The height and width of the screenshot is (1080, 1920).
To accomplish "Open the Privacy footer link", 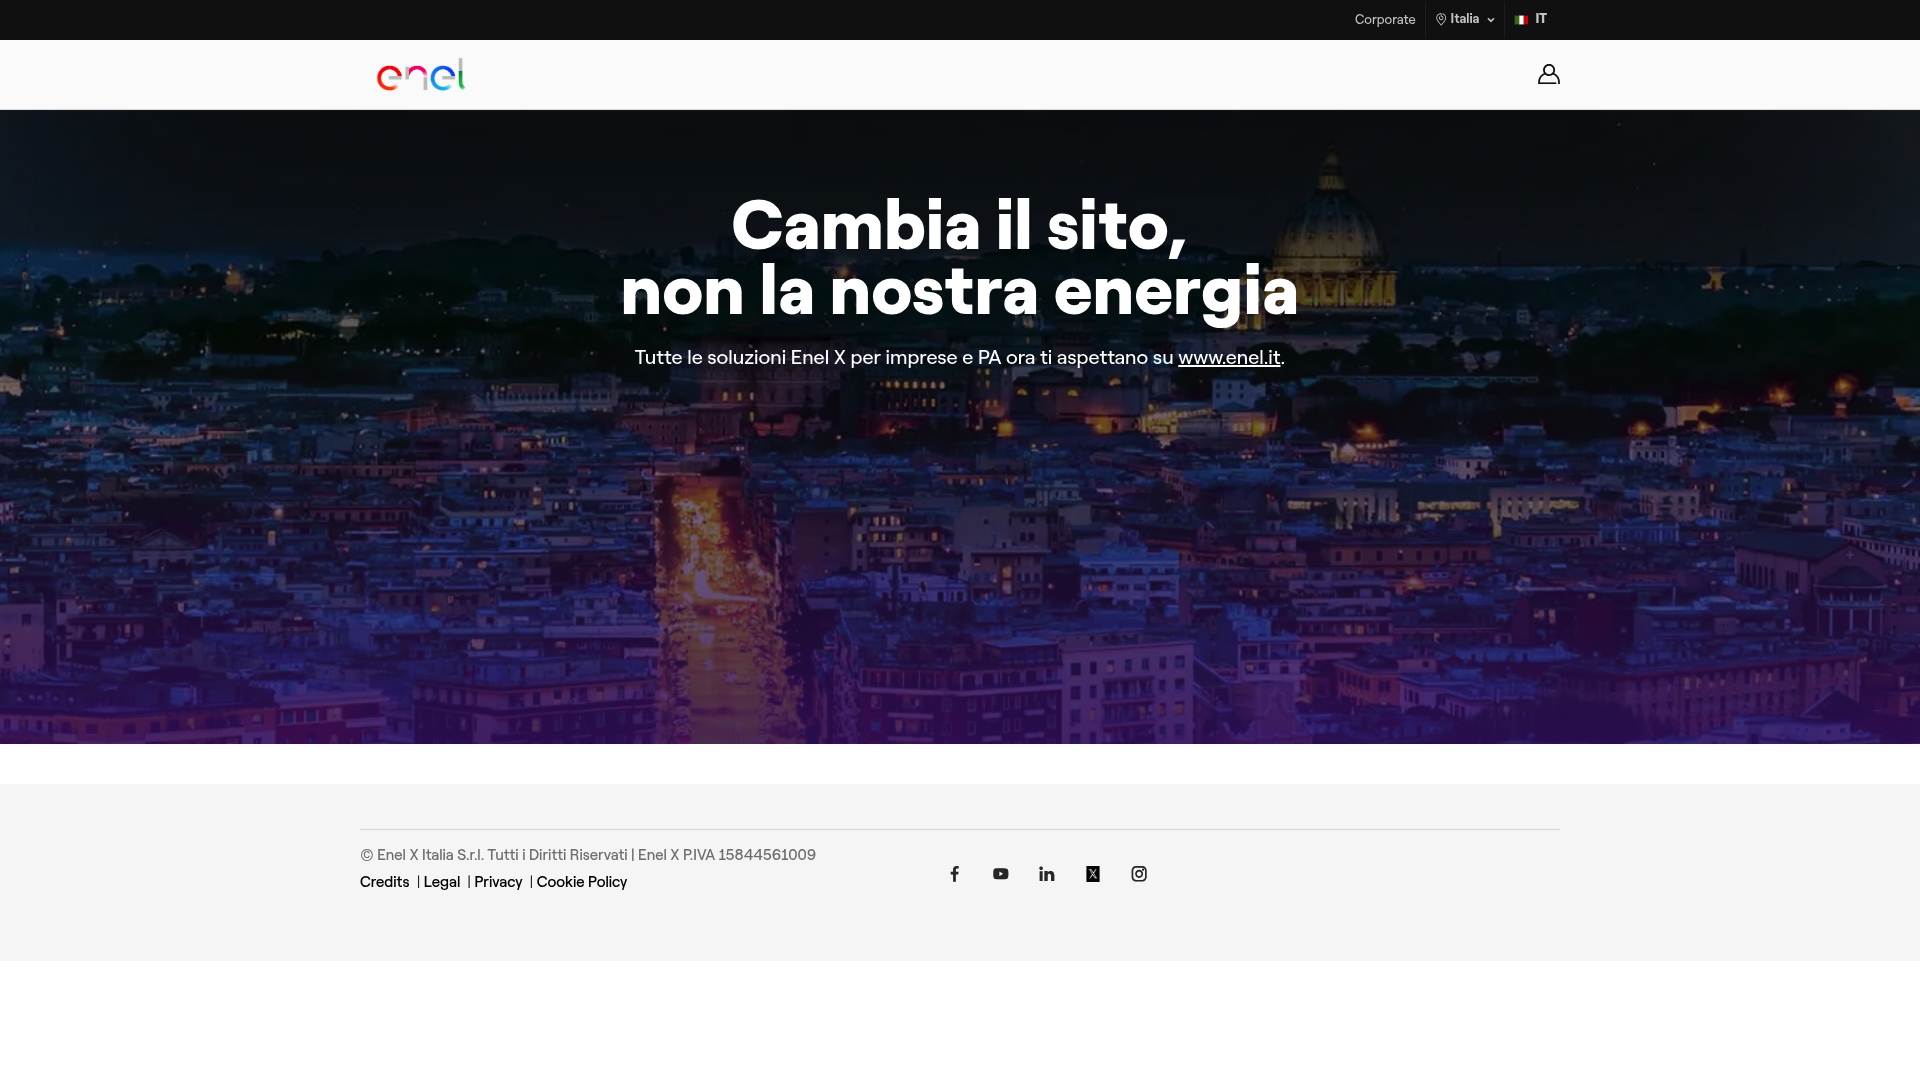I will (x=498, y=882).
